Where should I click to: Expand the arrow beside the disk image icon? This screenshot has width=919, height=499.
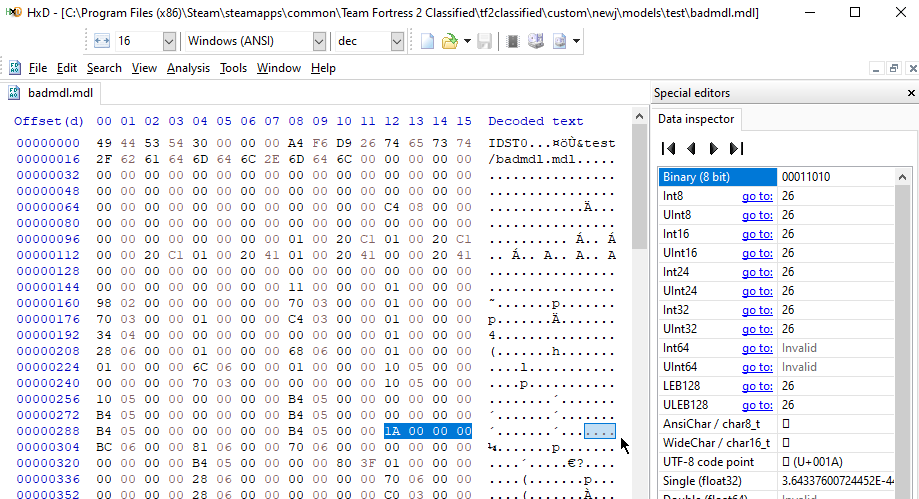[576, 41]
